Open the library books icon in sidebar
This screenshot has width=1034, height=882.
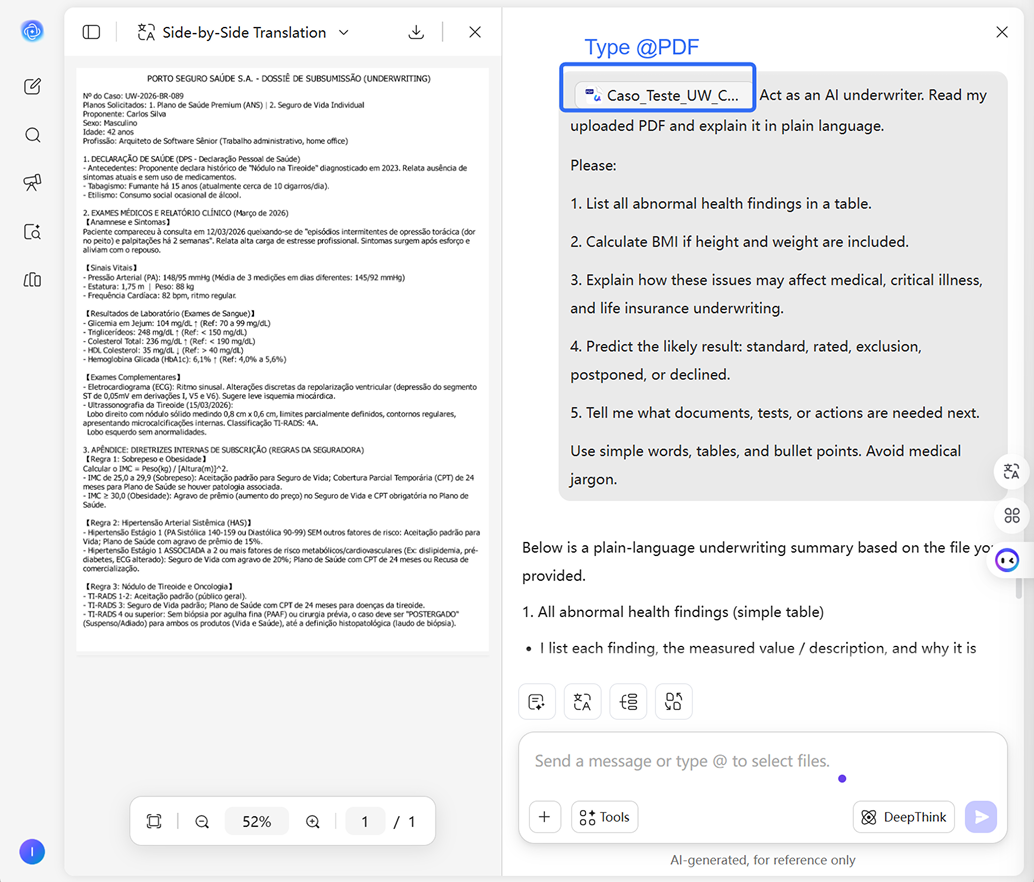pos(32,279)
